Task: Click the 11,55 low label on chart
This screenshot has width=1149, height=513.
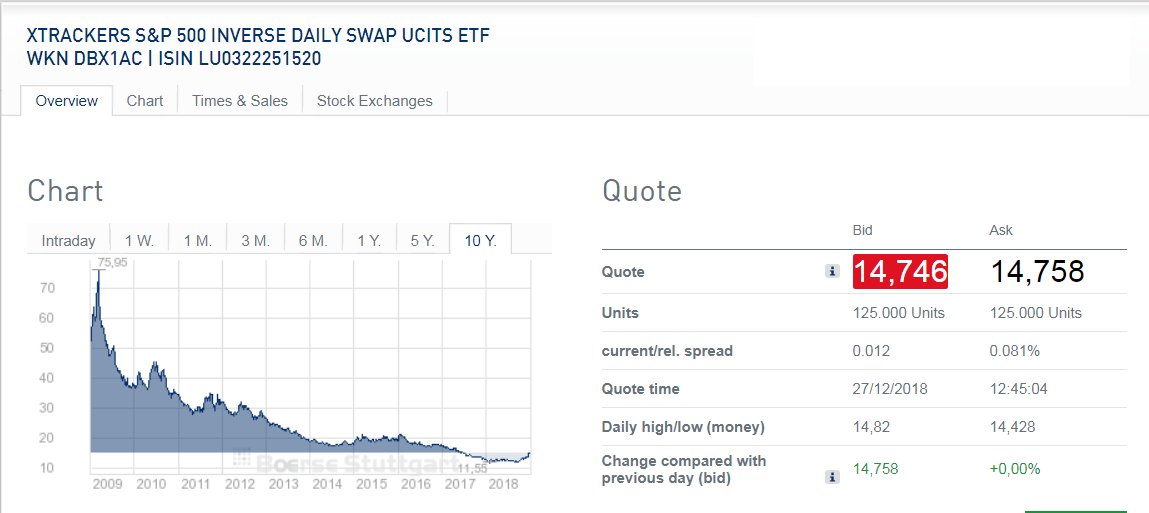Action: [x=472, y=467]
